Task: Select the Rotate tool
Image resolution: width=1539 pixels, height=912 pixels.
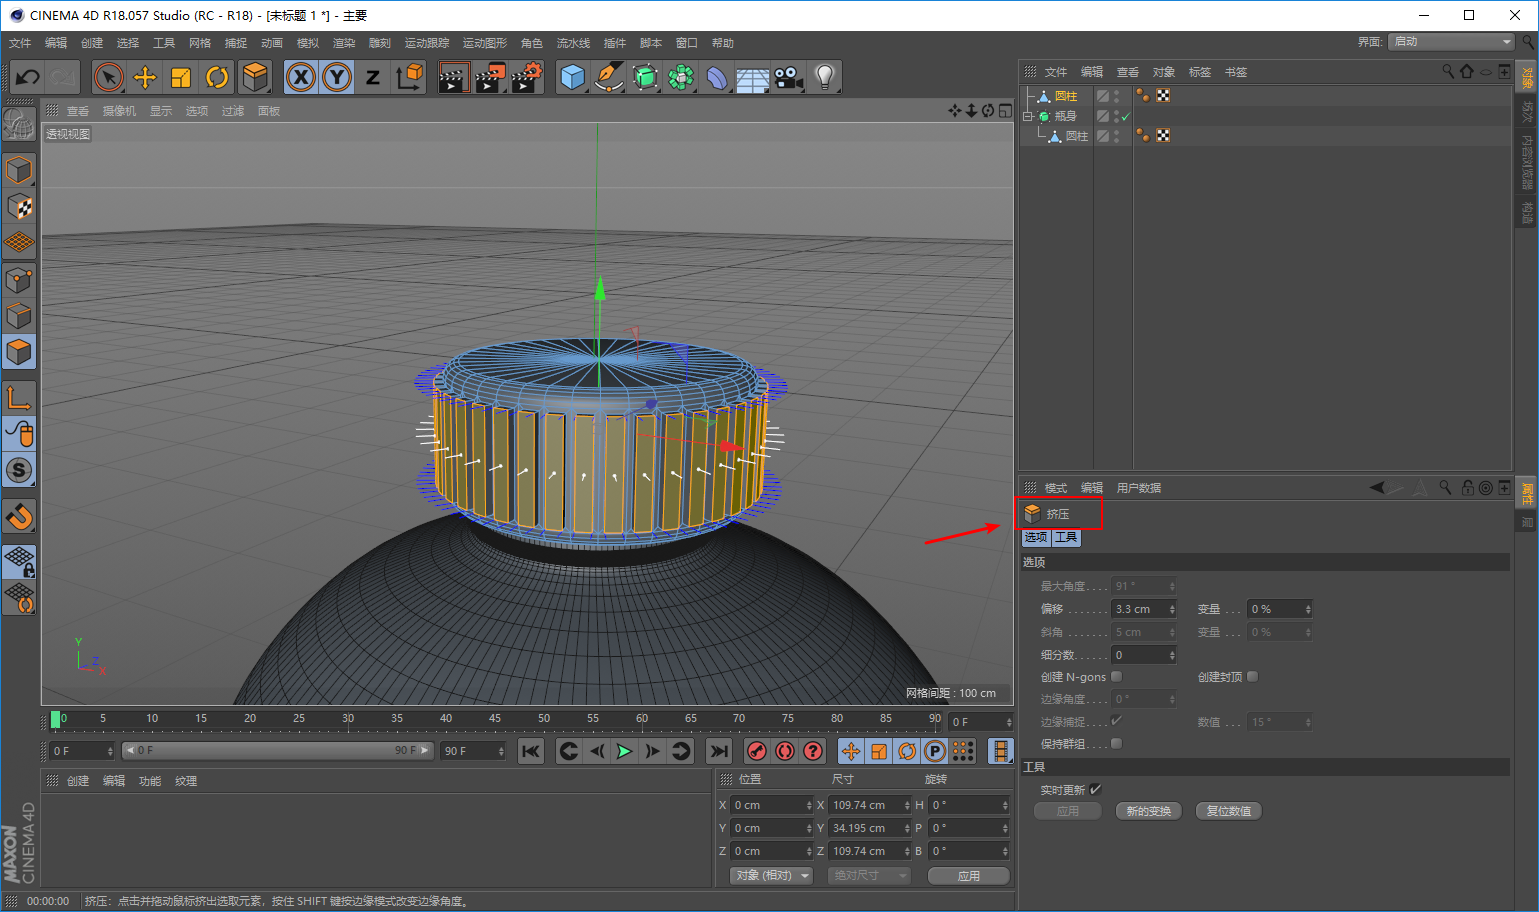Action: pos(217,77)
